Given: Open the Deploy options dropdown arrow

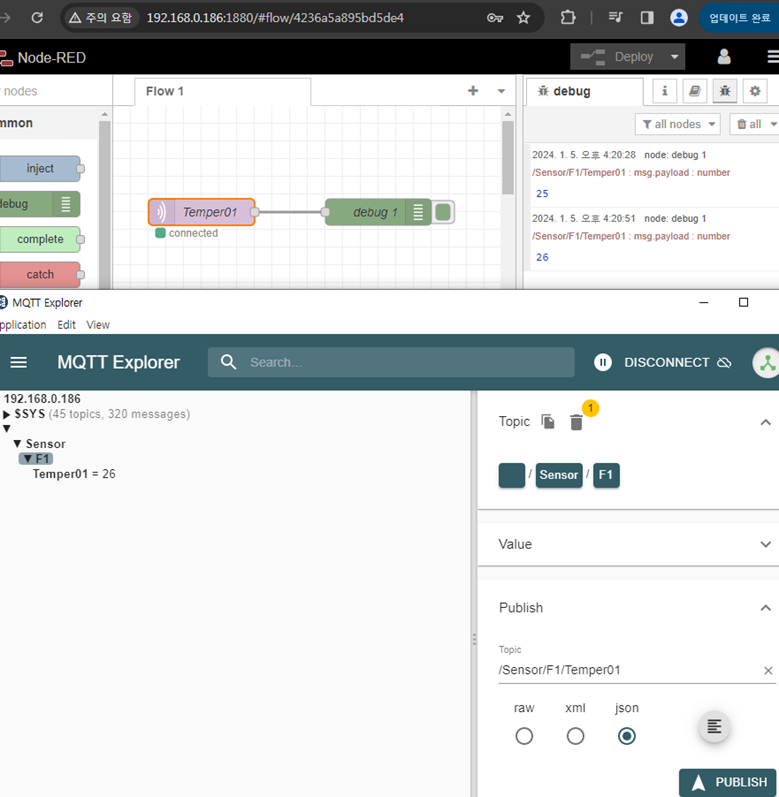Looking at the screenshot, I should tap(674, 56).
